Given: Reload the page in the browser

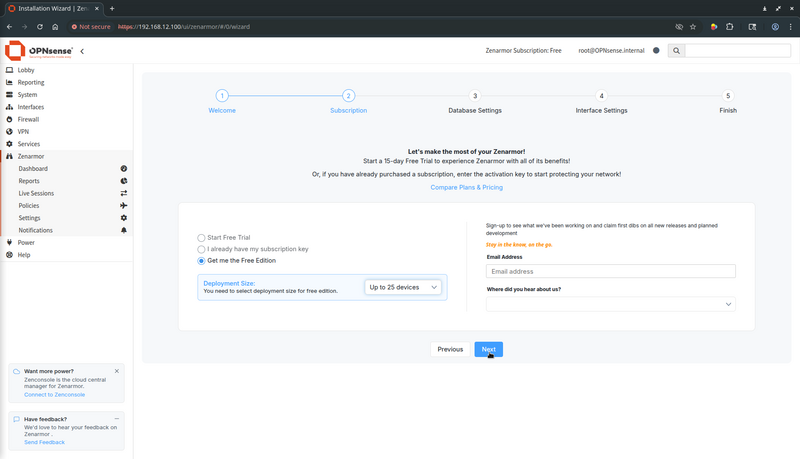Looking at the screenshot, I should [x=40, y=27].
